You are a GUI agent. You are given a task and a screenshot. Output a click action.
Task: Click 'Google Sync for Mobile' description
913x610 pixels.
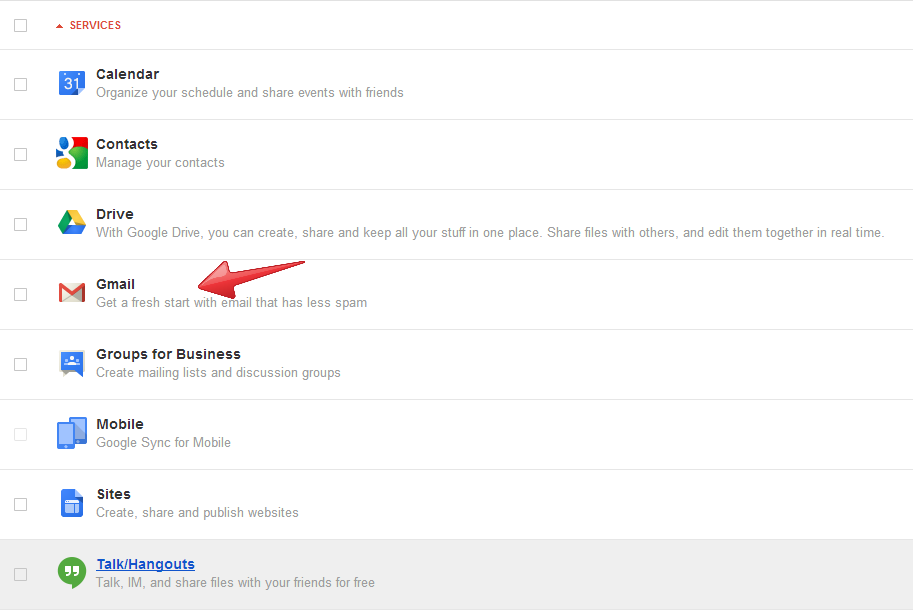[164, 442]
